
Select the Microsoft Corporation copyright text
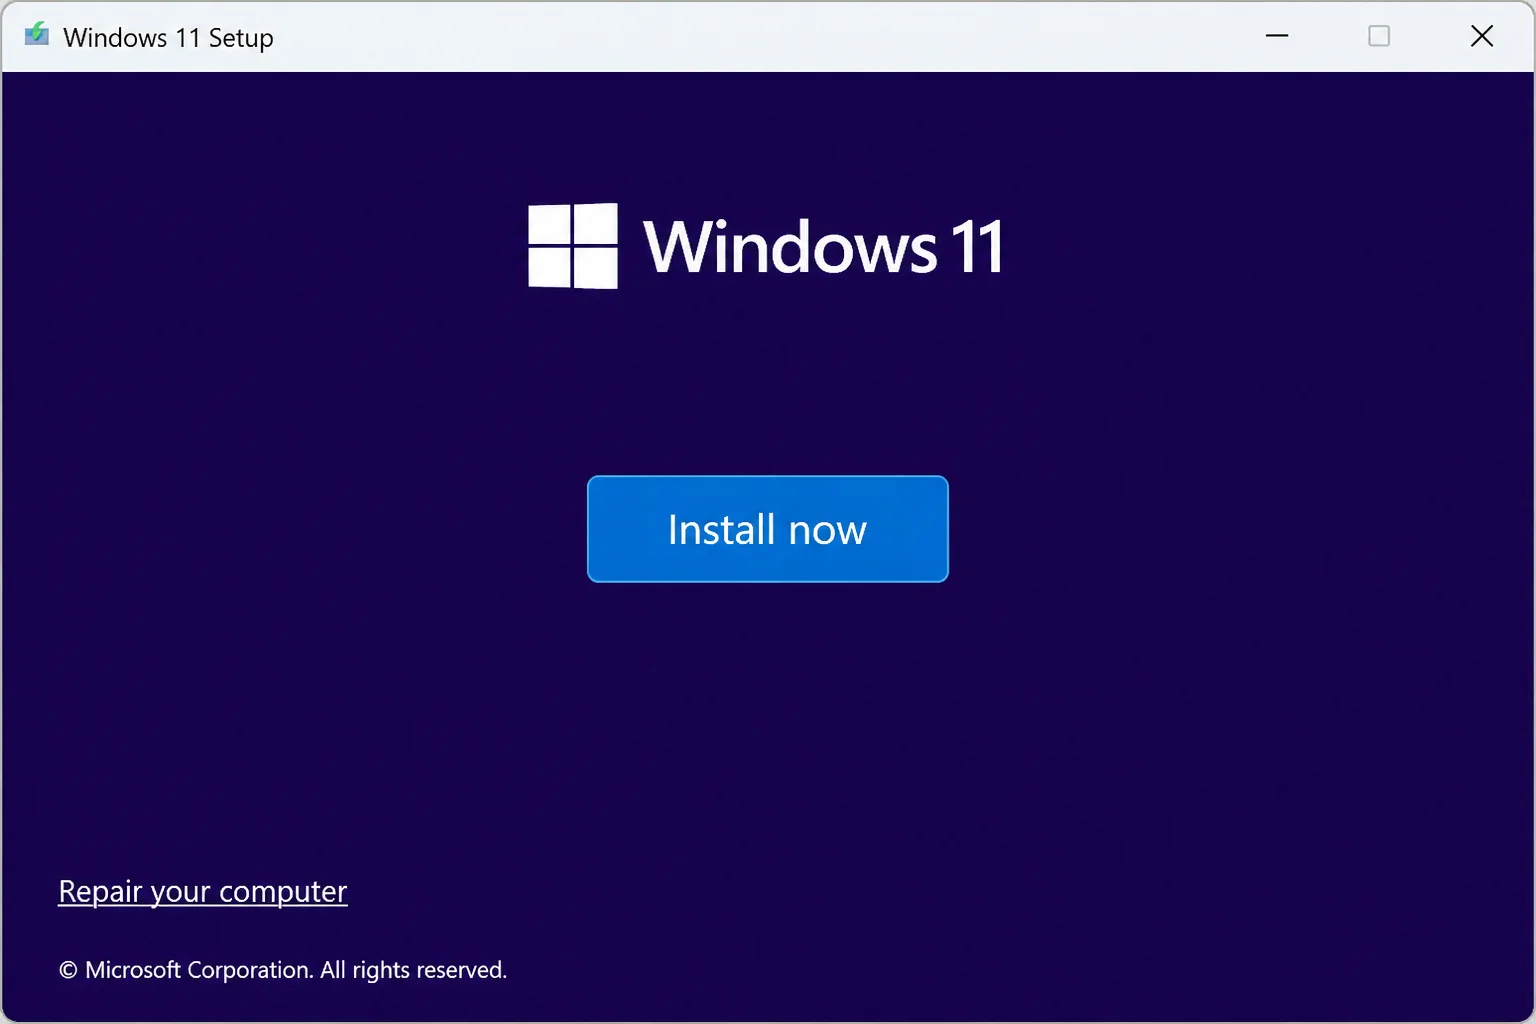coord(283,970)
